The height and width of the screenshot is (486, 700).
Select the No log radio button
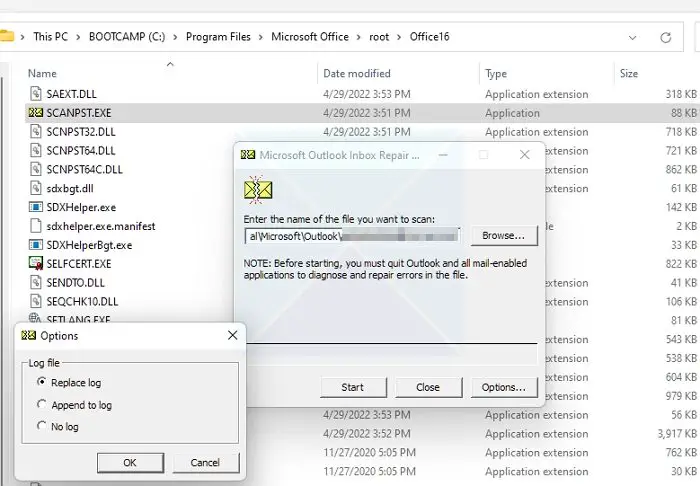pos(42,425)
